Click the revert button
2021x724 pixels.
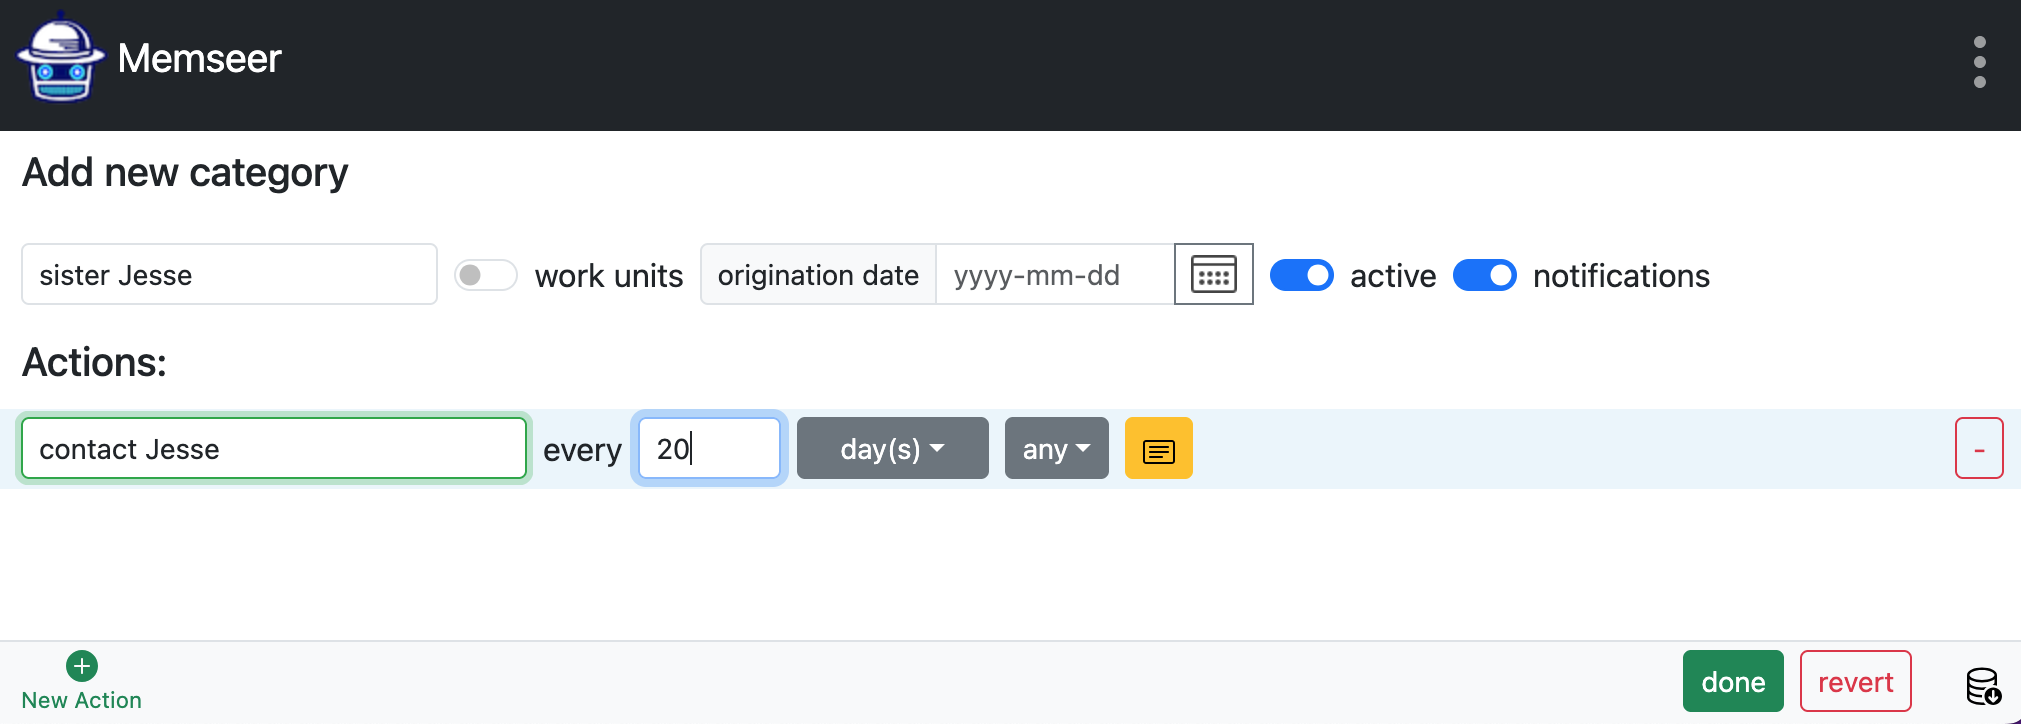click(x=1855, y=682)
